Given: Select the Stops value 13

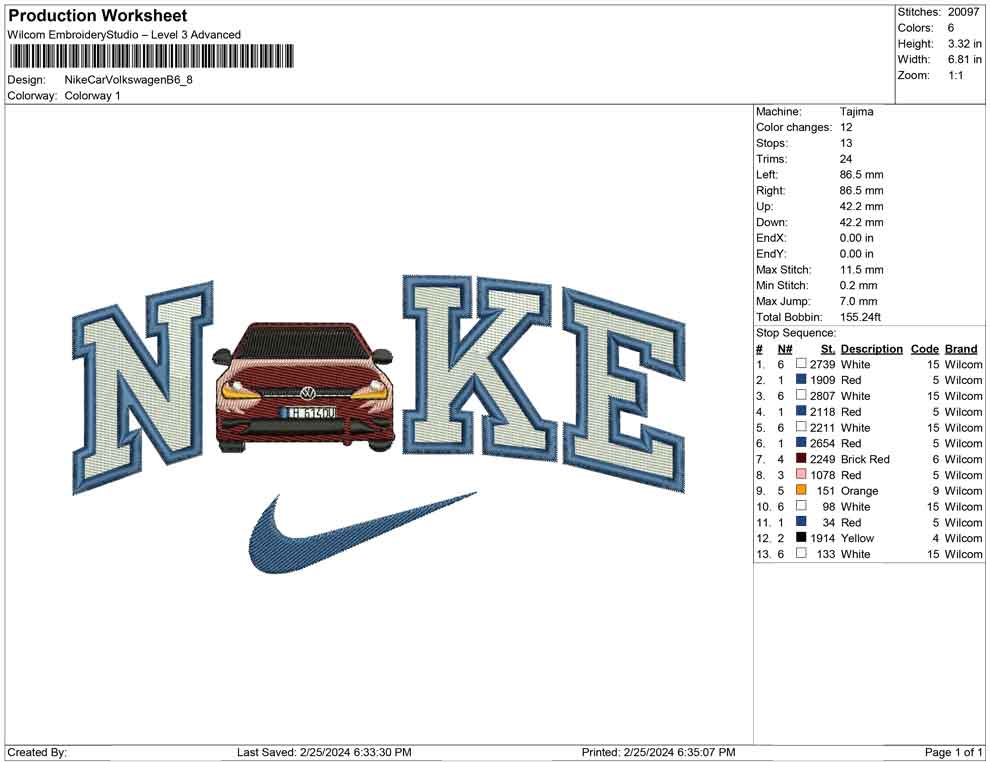Looking at the screenshot, I should (x=846, y=143).
